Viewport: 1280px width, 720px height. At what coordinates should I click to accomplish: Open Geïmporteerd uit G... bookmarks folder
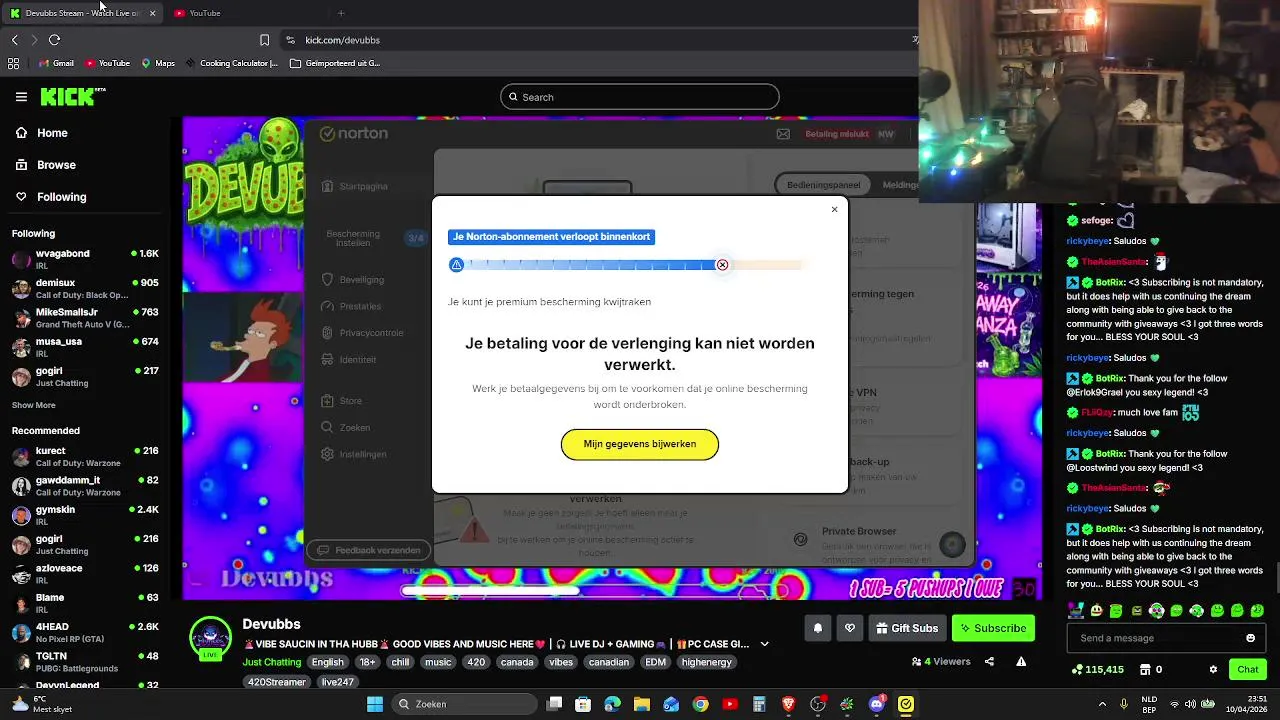(x=335, y=63)
